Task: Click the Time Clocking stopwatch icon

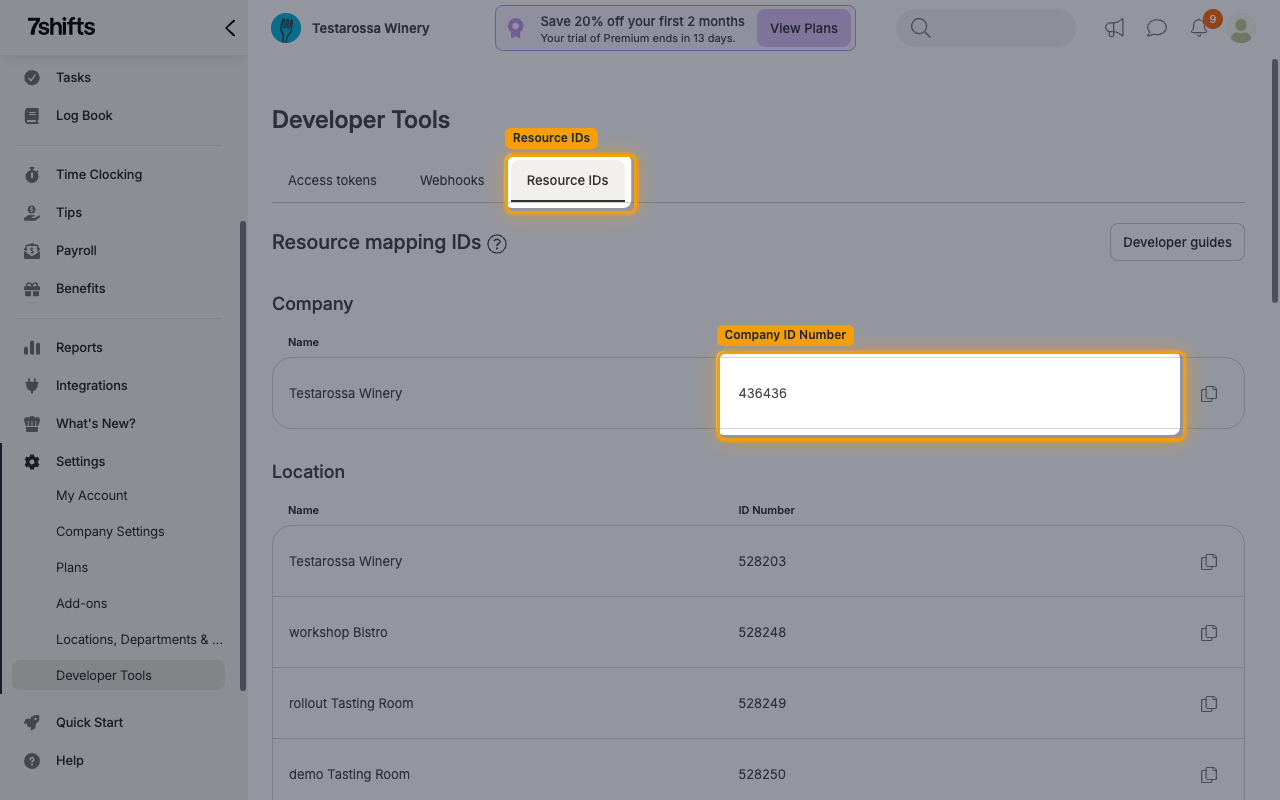Action: (32, 174)
